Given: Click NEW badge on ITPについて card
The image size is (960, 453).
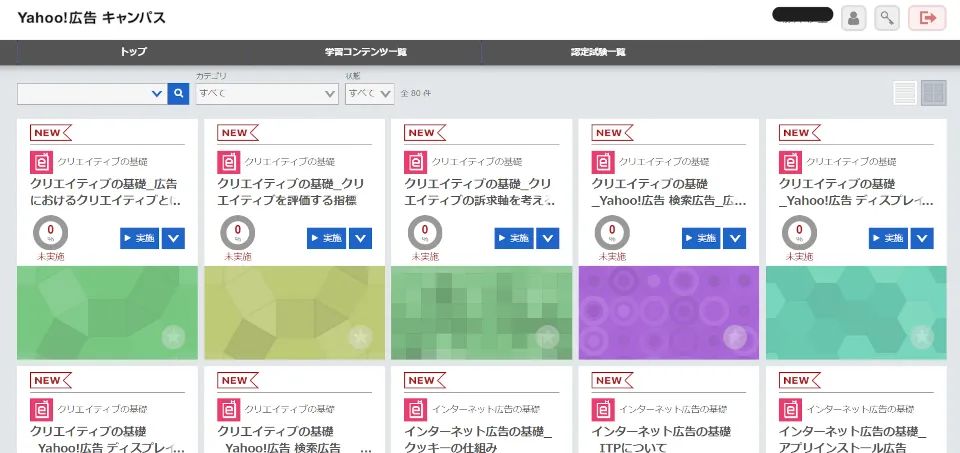Looking at the screenshot, I should [612, 380].
